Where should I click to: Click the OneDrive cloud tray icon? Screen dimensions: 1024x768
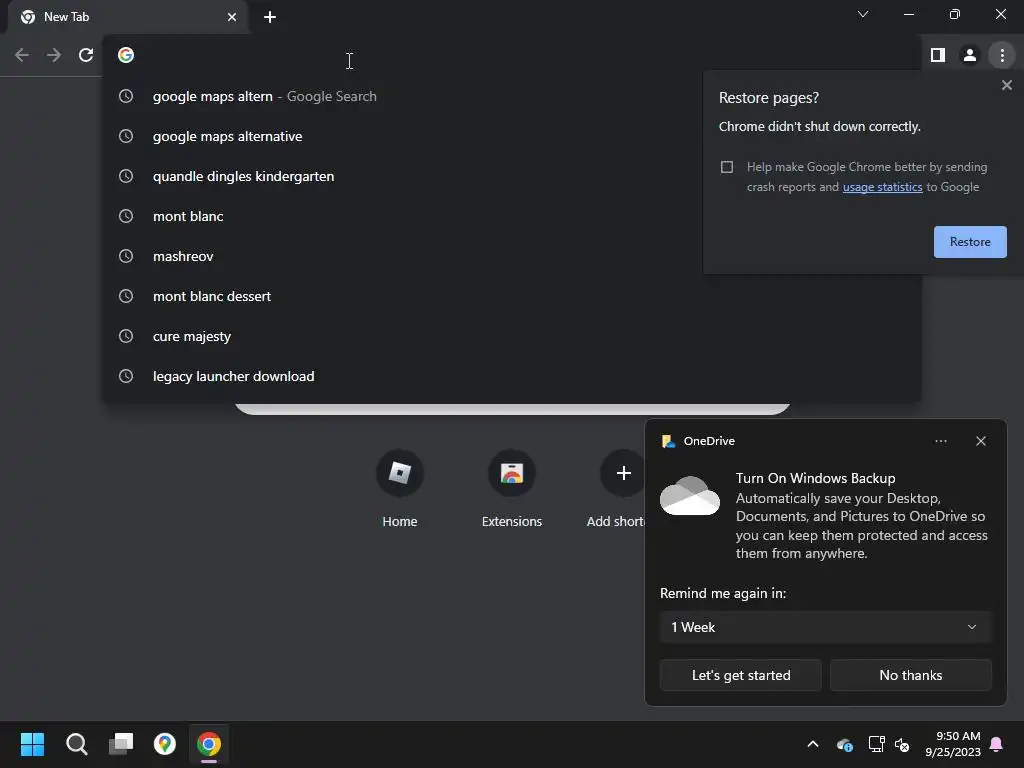pos(844,744)
